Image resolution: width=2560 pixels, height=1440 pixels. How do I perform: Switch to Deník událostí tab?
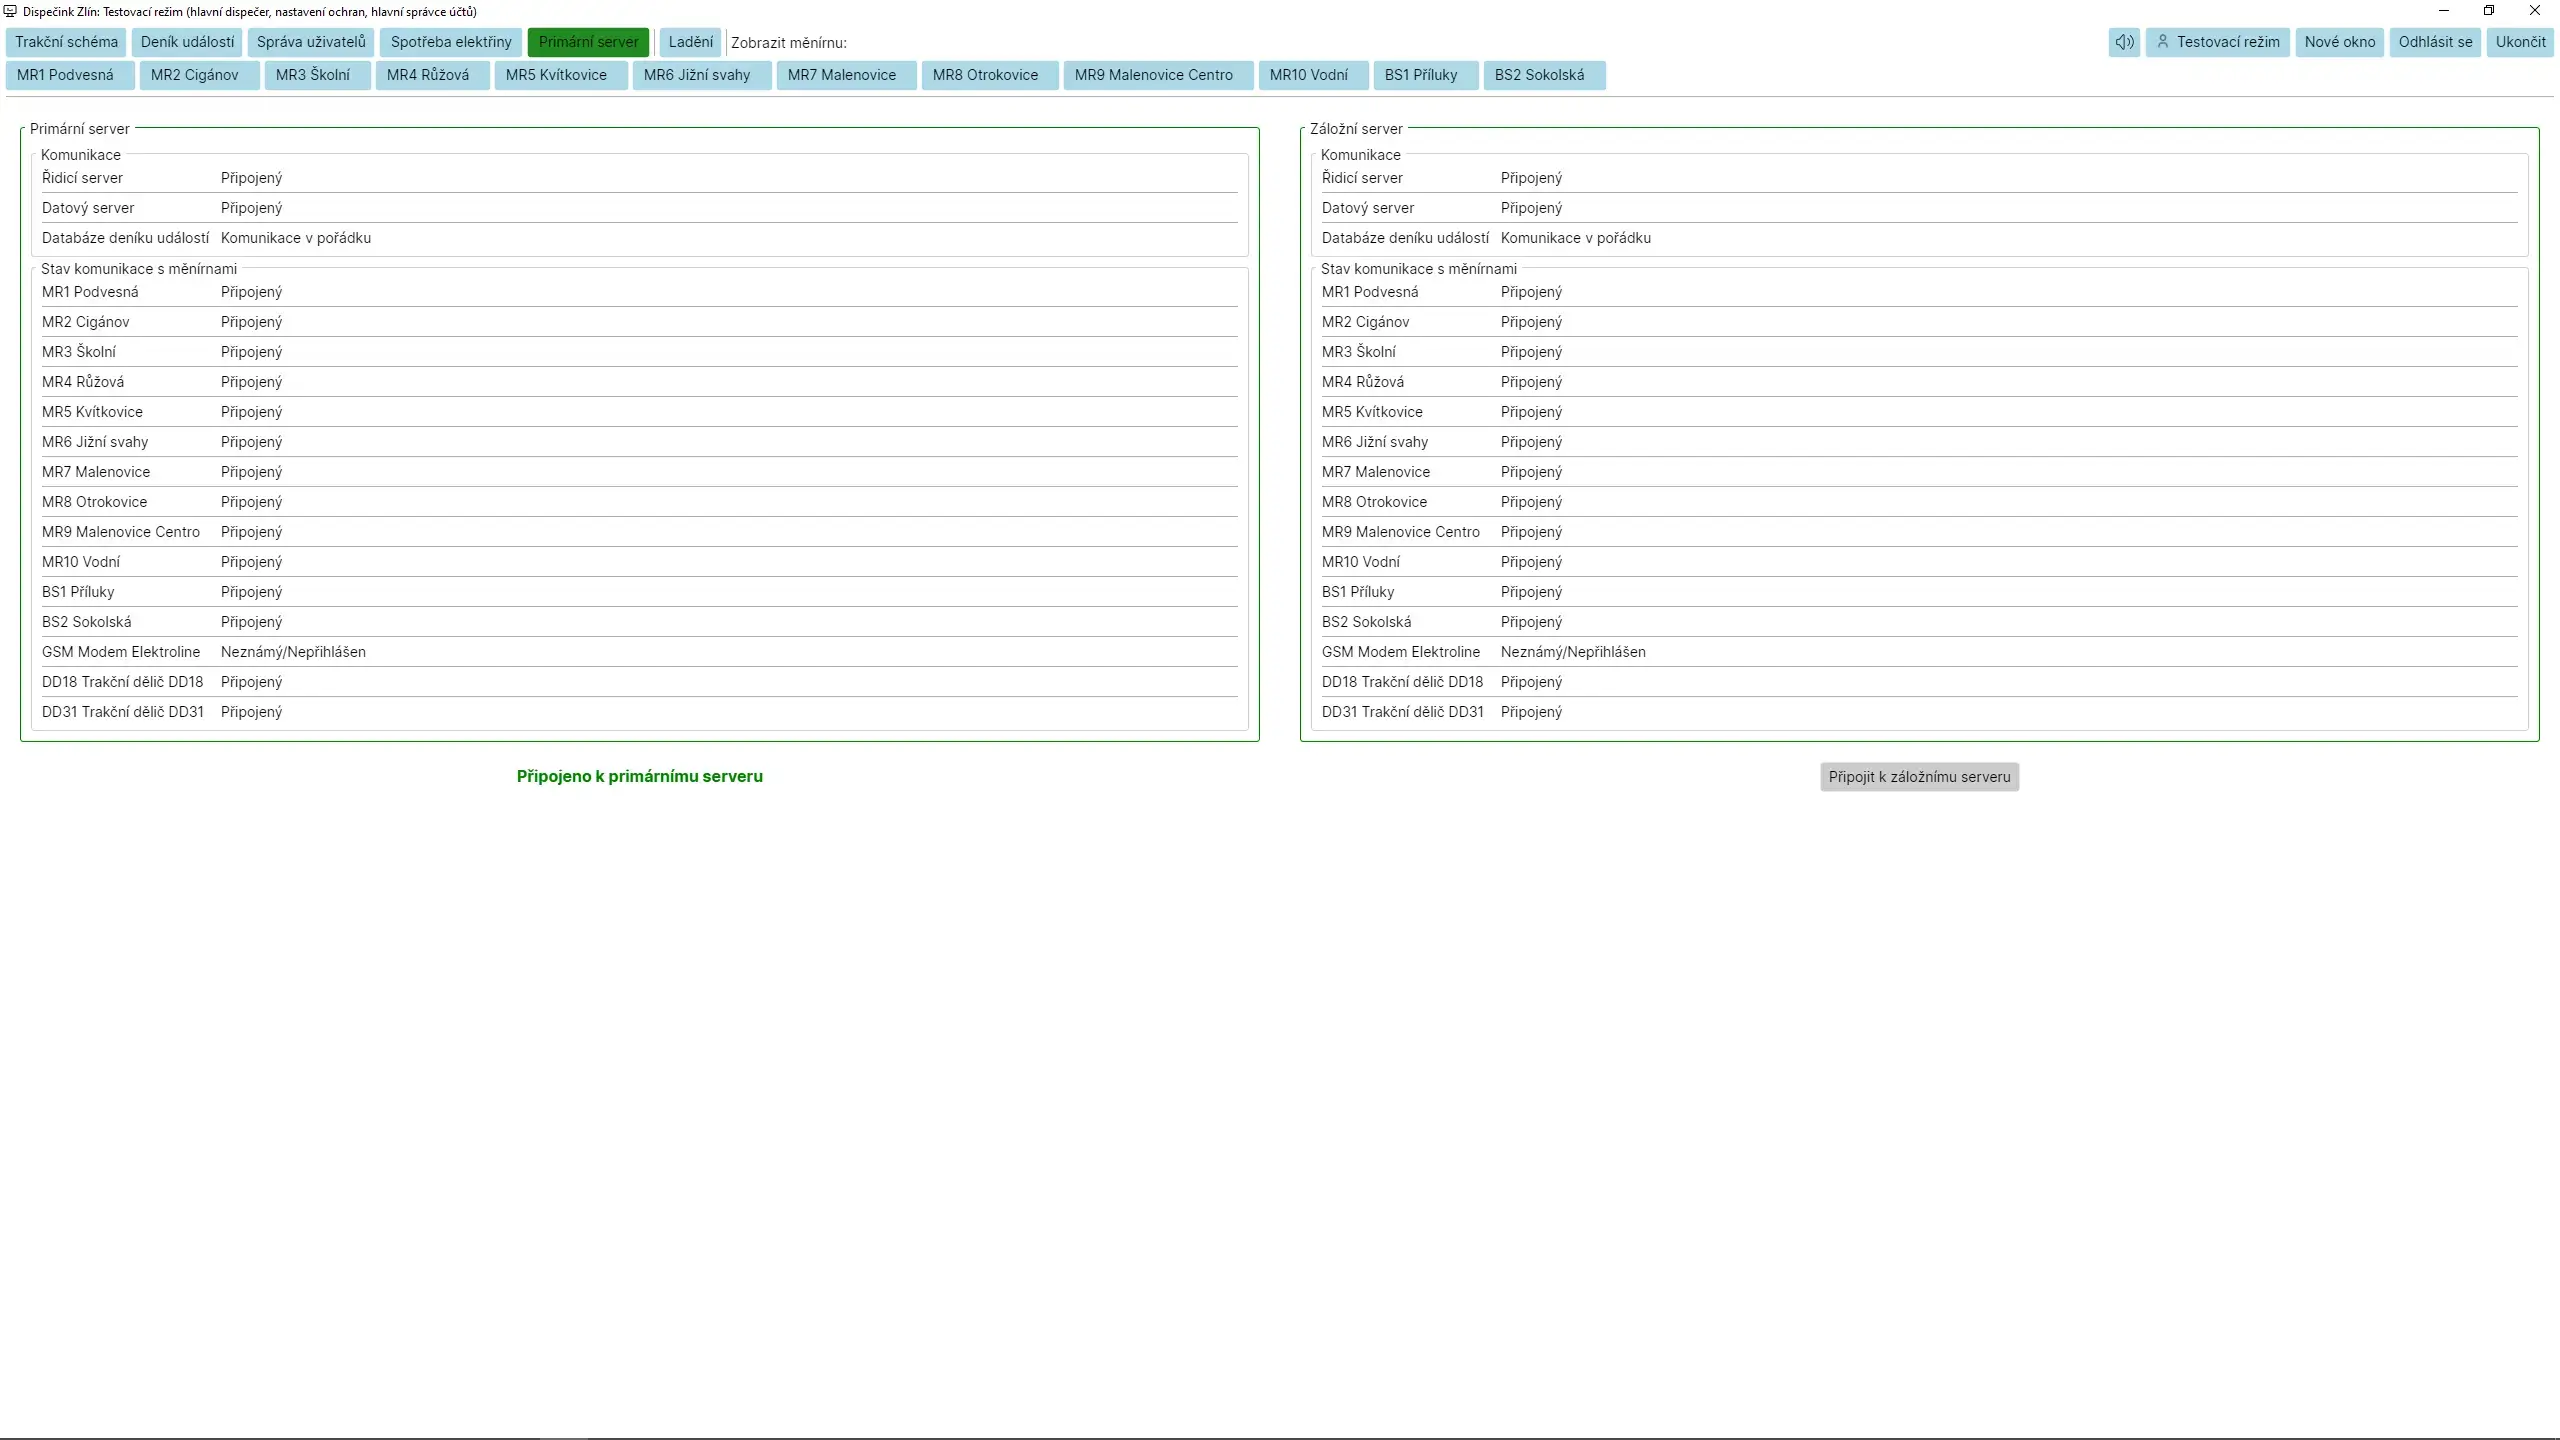[x=187, y=42]
